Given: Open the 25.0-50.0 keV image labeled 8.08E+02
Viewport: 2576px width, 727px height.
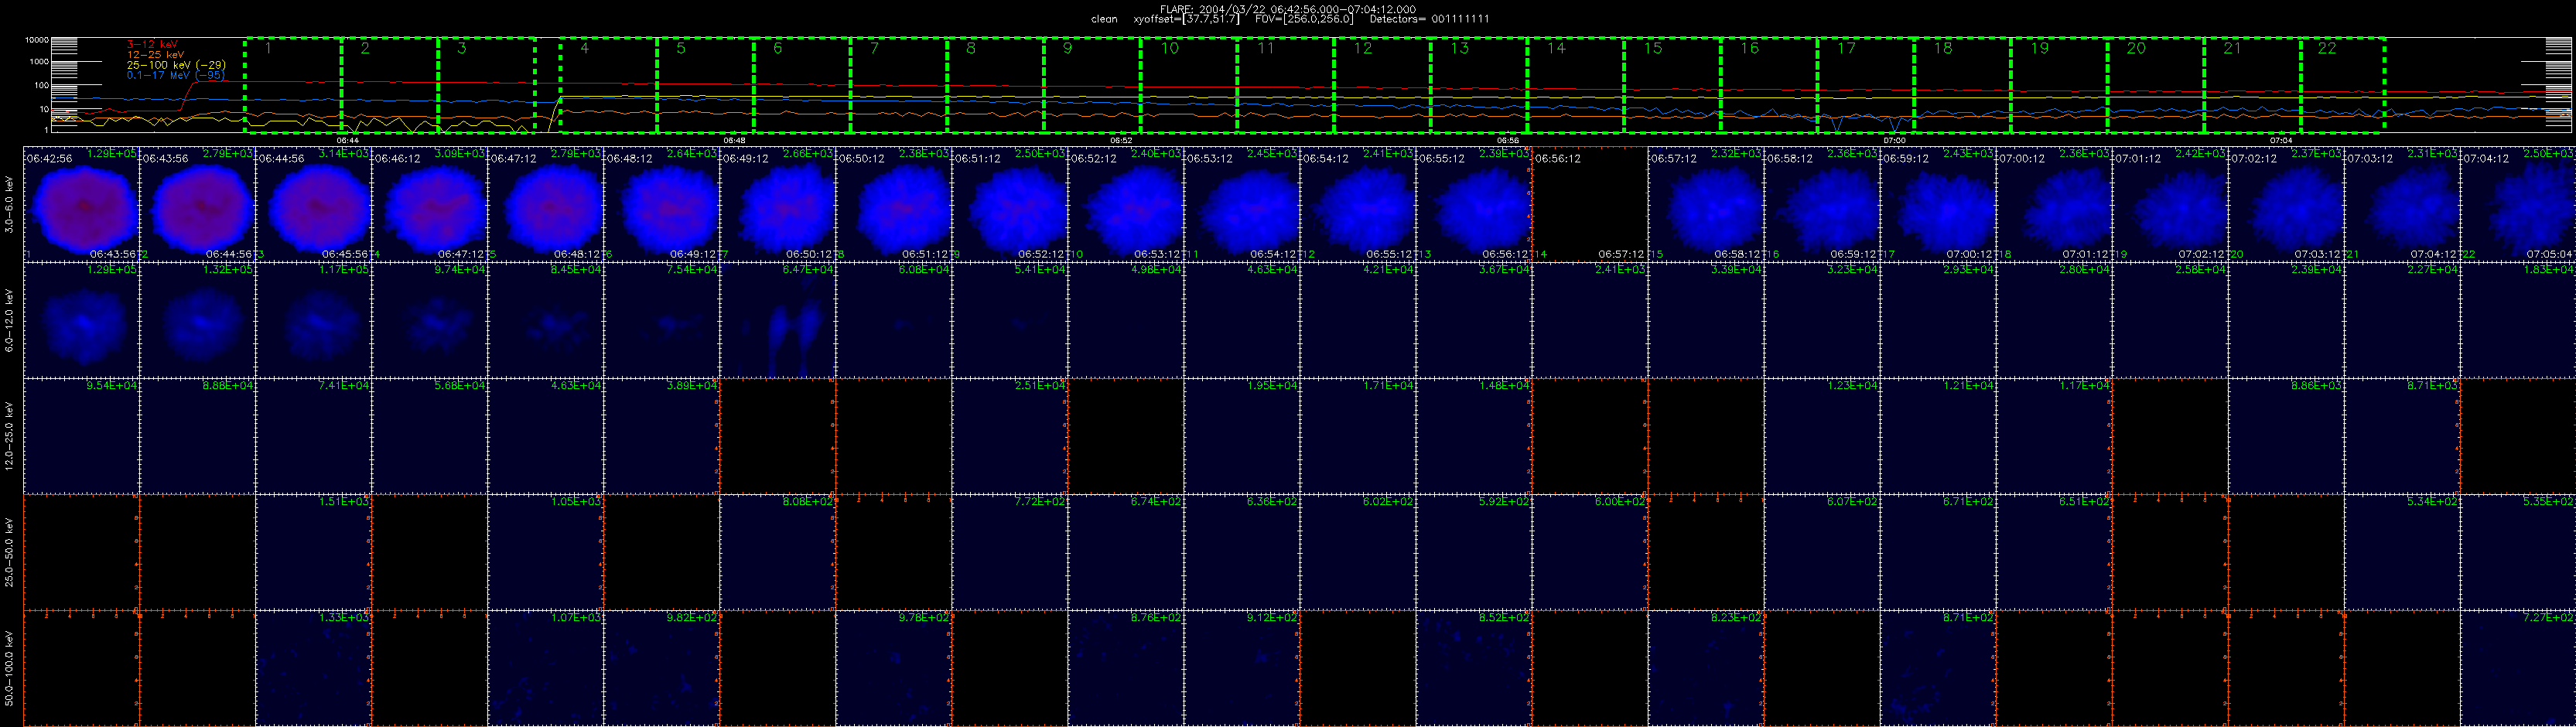Looking at the screenshot, I should click(x=778, y=552).
